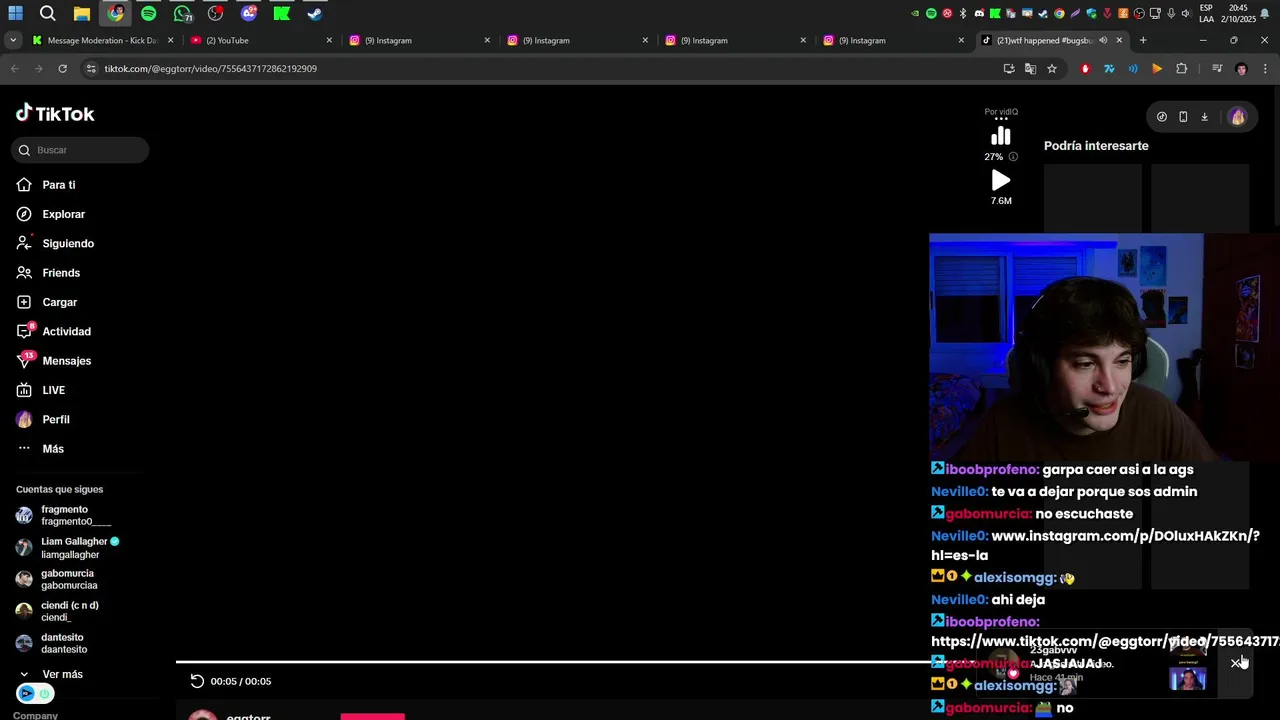The image size is (1280, 720).
Task: Click the 27% info icon
Action: (1013, 157)
